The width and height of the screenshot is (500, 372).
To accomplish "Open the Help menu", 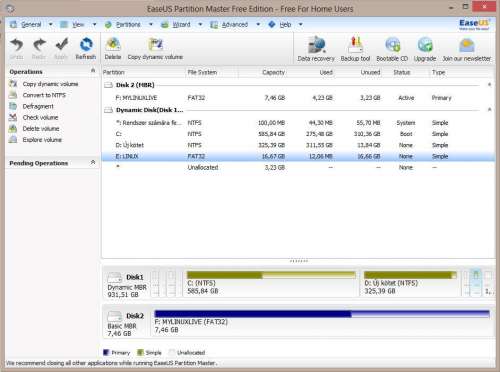I will (285, 24).
